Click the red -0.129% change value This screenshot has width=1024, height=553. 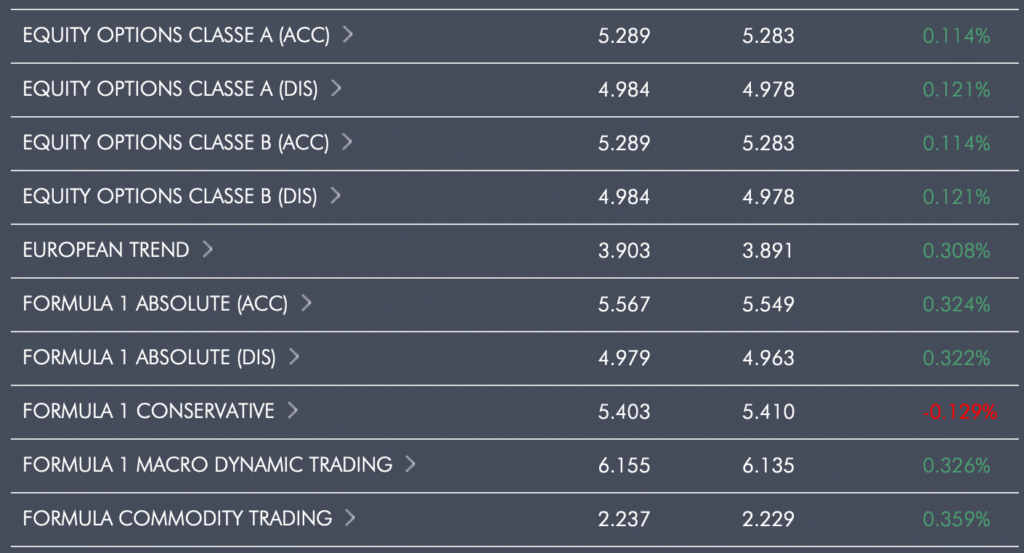[960, 412]
